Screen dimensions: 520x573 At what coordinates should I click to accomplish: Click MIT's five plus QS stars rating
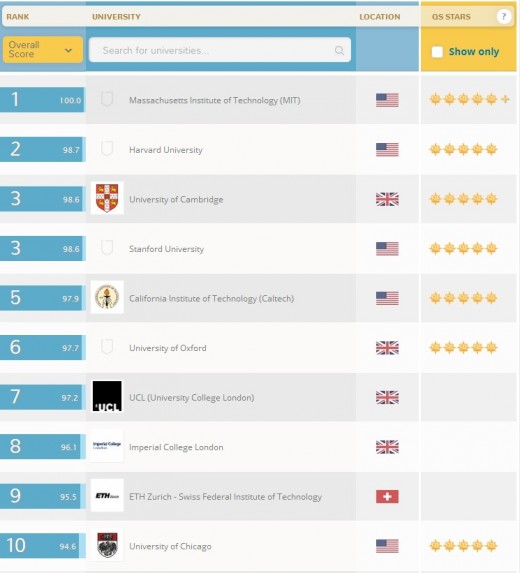469,99
